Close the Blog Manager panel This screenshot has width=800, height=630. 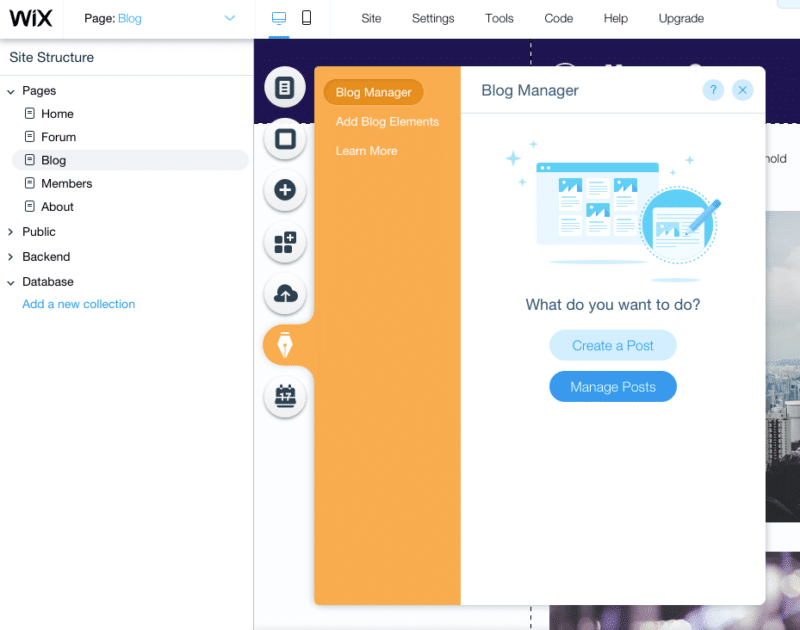tap(742, 90)
